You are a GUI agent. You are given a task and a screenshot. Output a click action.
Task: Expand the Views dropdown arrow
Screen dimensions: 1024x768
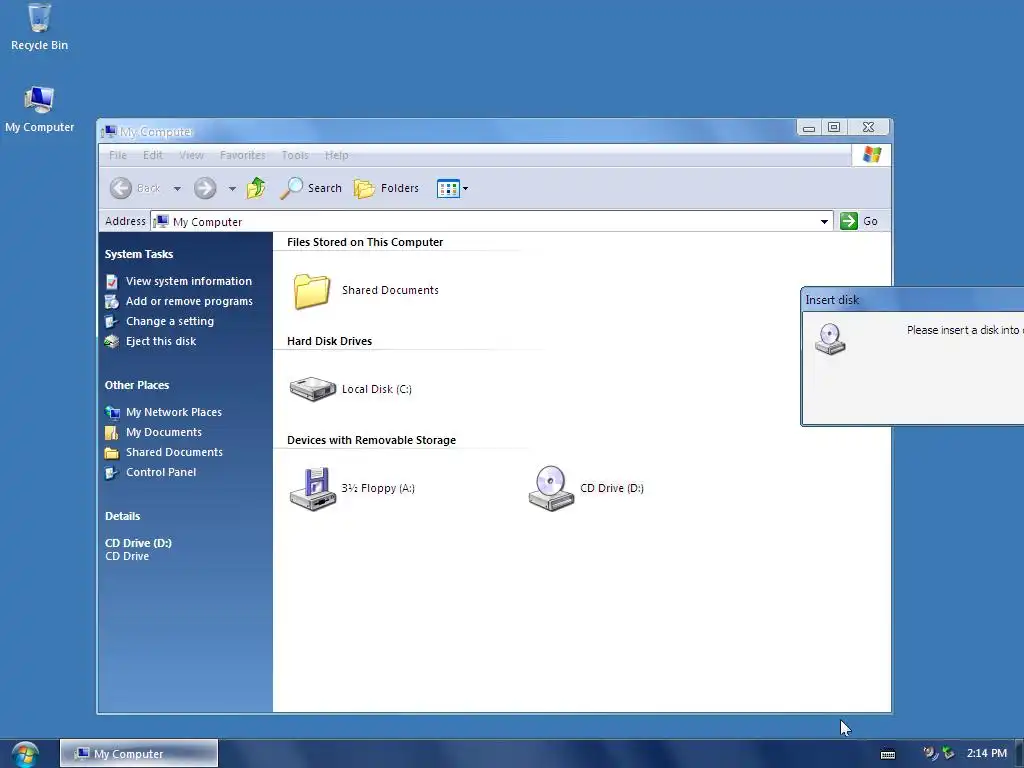pos(465,189)
